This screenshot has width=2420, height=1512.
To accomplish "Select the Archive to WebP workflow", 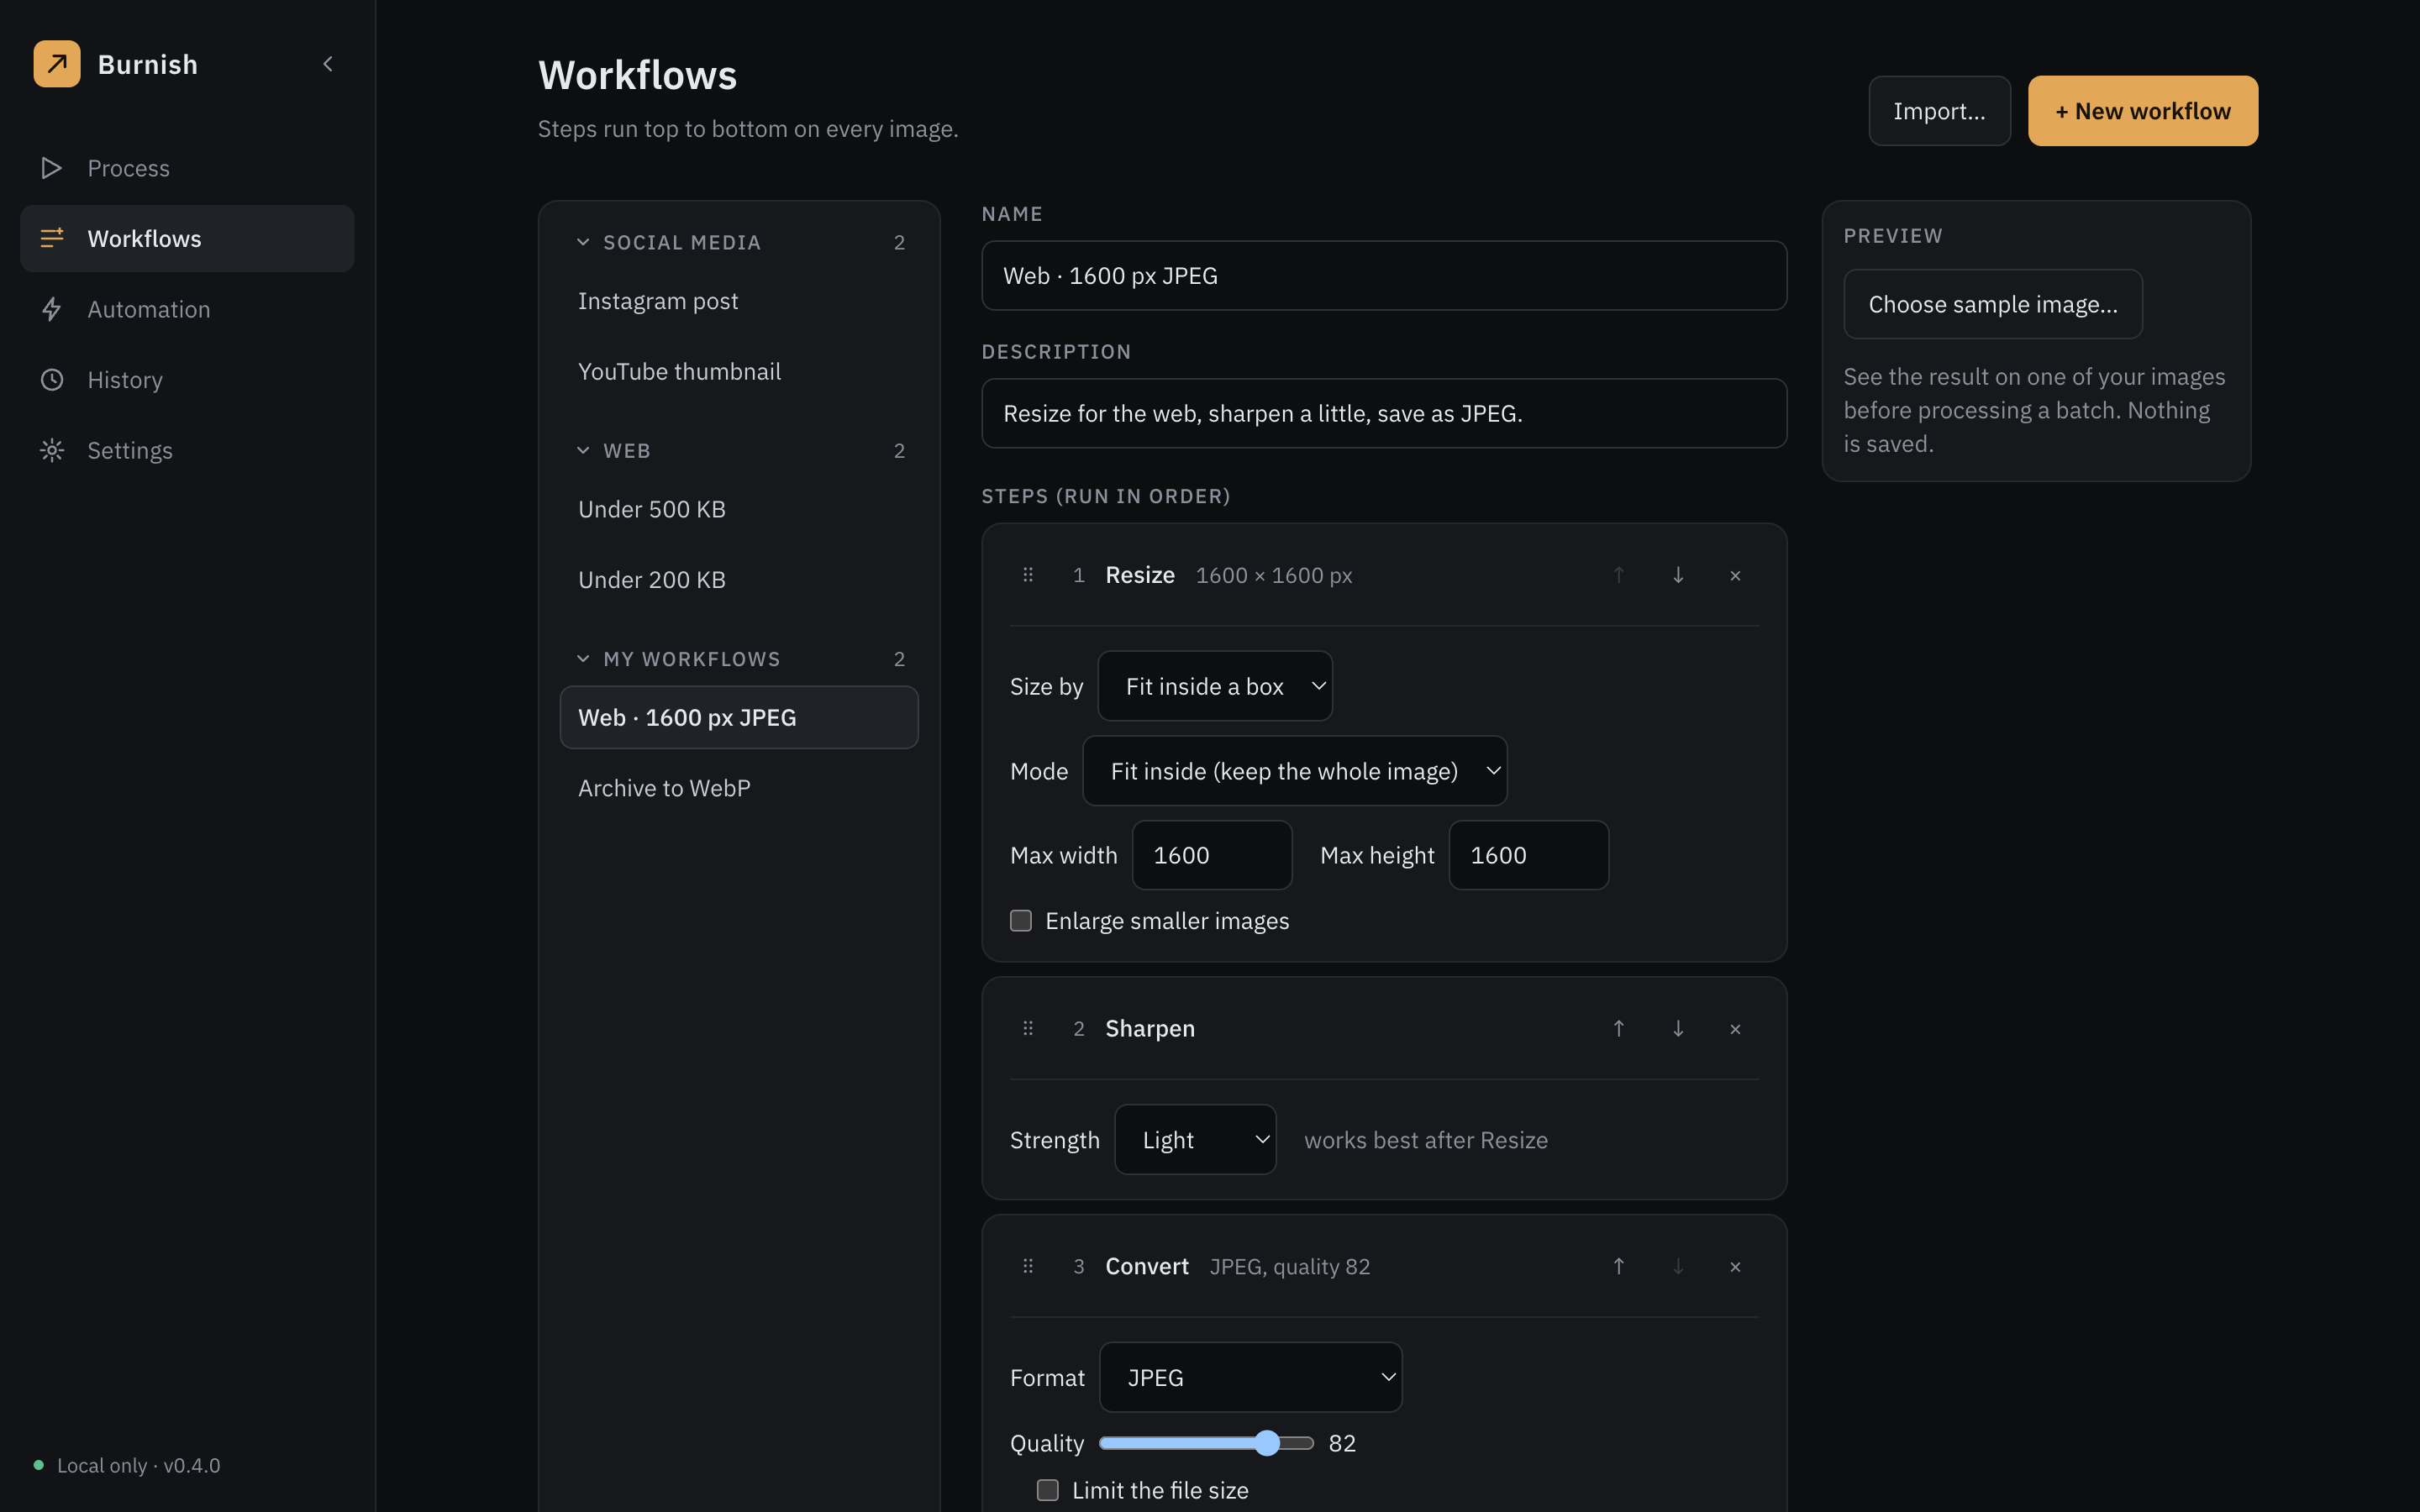I will point(739,788).
